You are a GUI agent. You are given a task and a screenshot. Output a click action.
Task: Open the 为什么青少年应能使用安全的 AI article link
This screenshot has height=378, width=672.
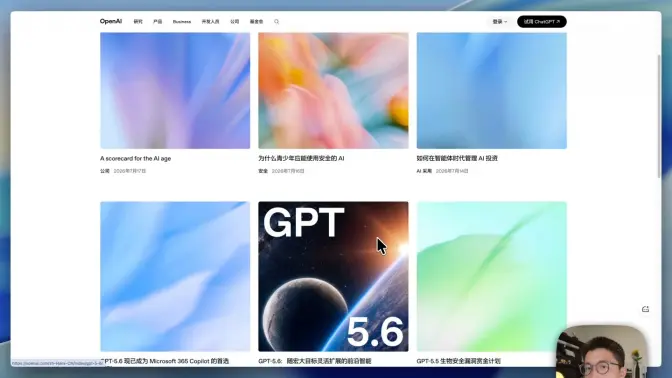click(301, 158)
